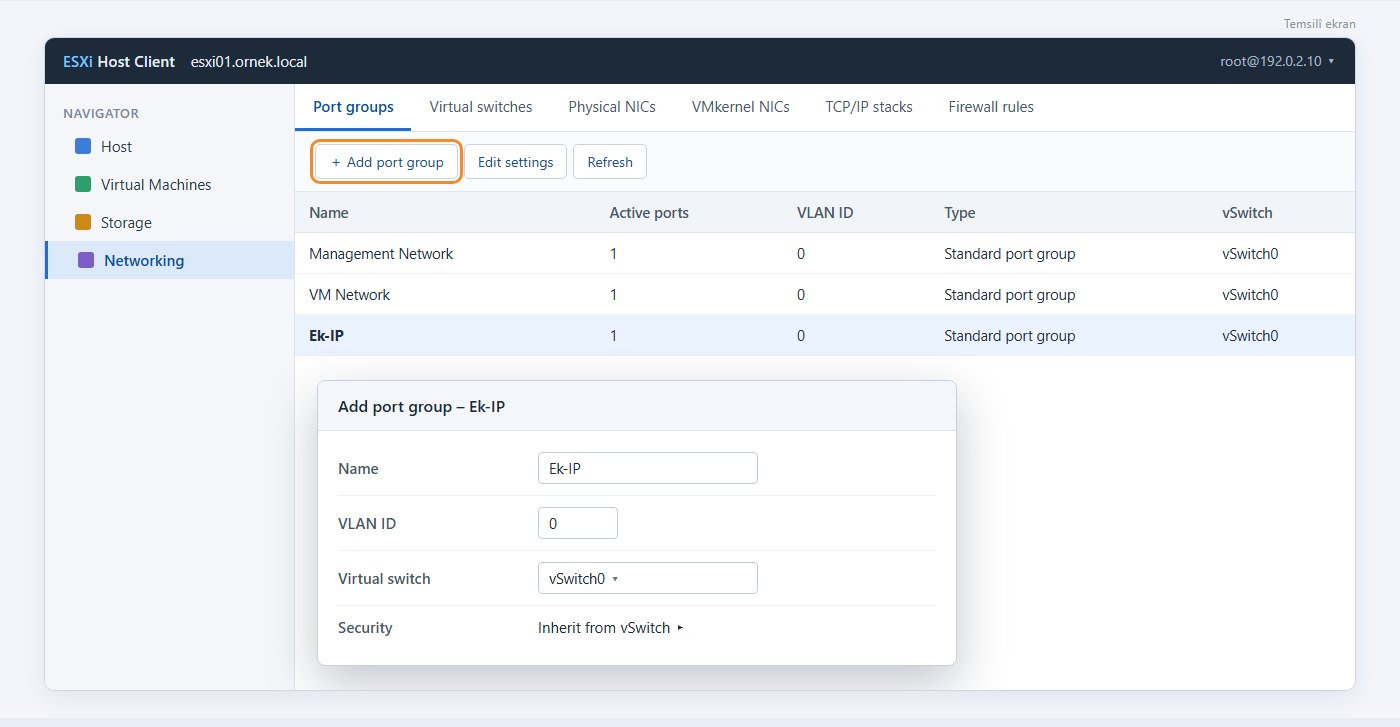This screenshot has height=727, width=1400.
Task: Click the NAVIGATOR heading
Action: [100, 113]
